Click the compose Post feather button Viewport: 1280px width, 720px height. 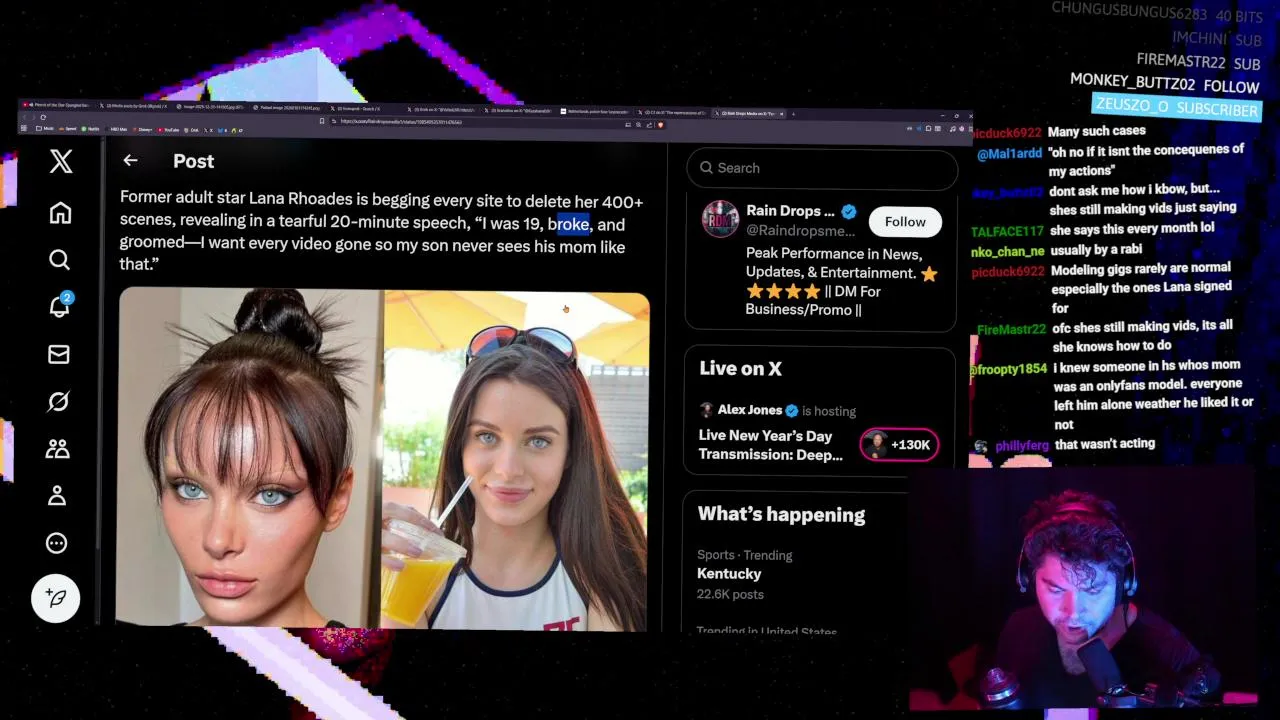[x=56, y=598]
